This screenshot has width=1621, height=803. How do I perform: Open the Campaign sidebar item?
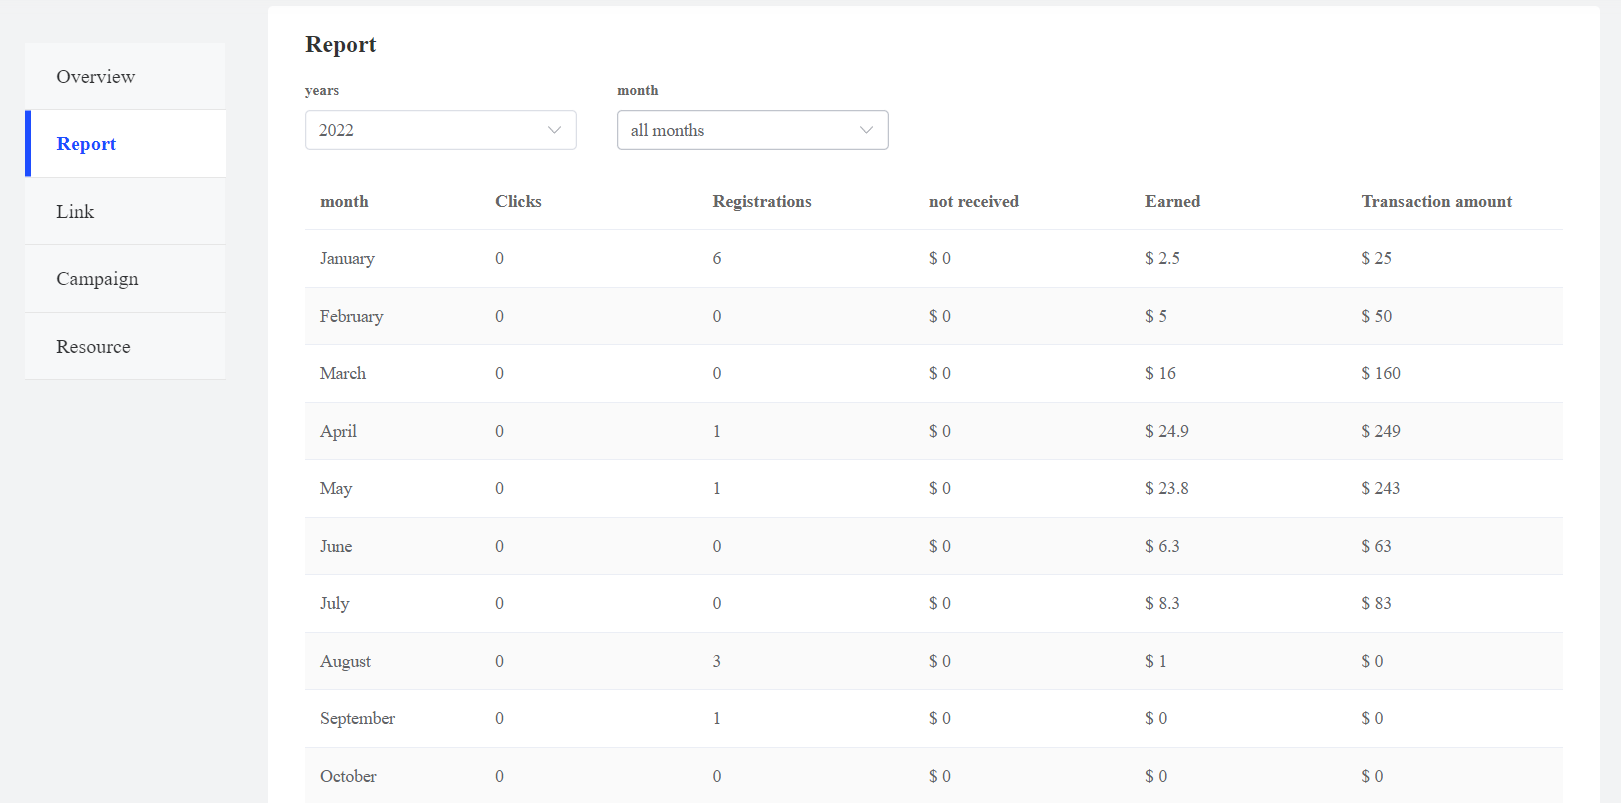[x=125, y=279]
